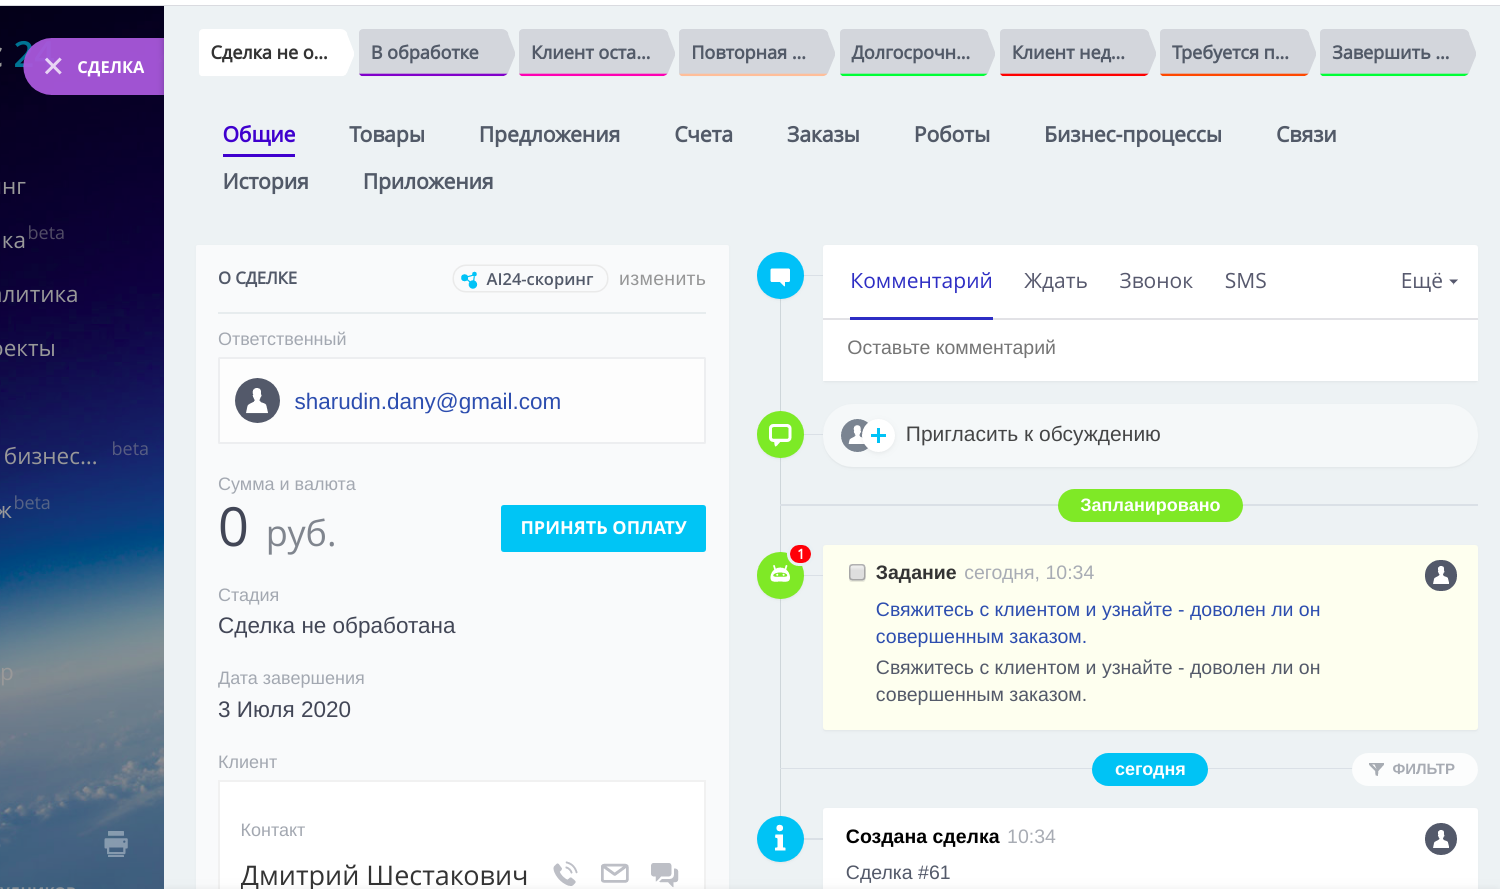The width and height of the screenshot is (1500, 889).
Task: Call the contact Дмитрий Шестакович via phone icon
Action: coord(565,874)
